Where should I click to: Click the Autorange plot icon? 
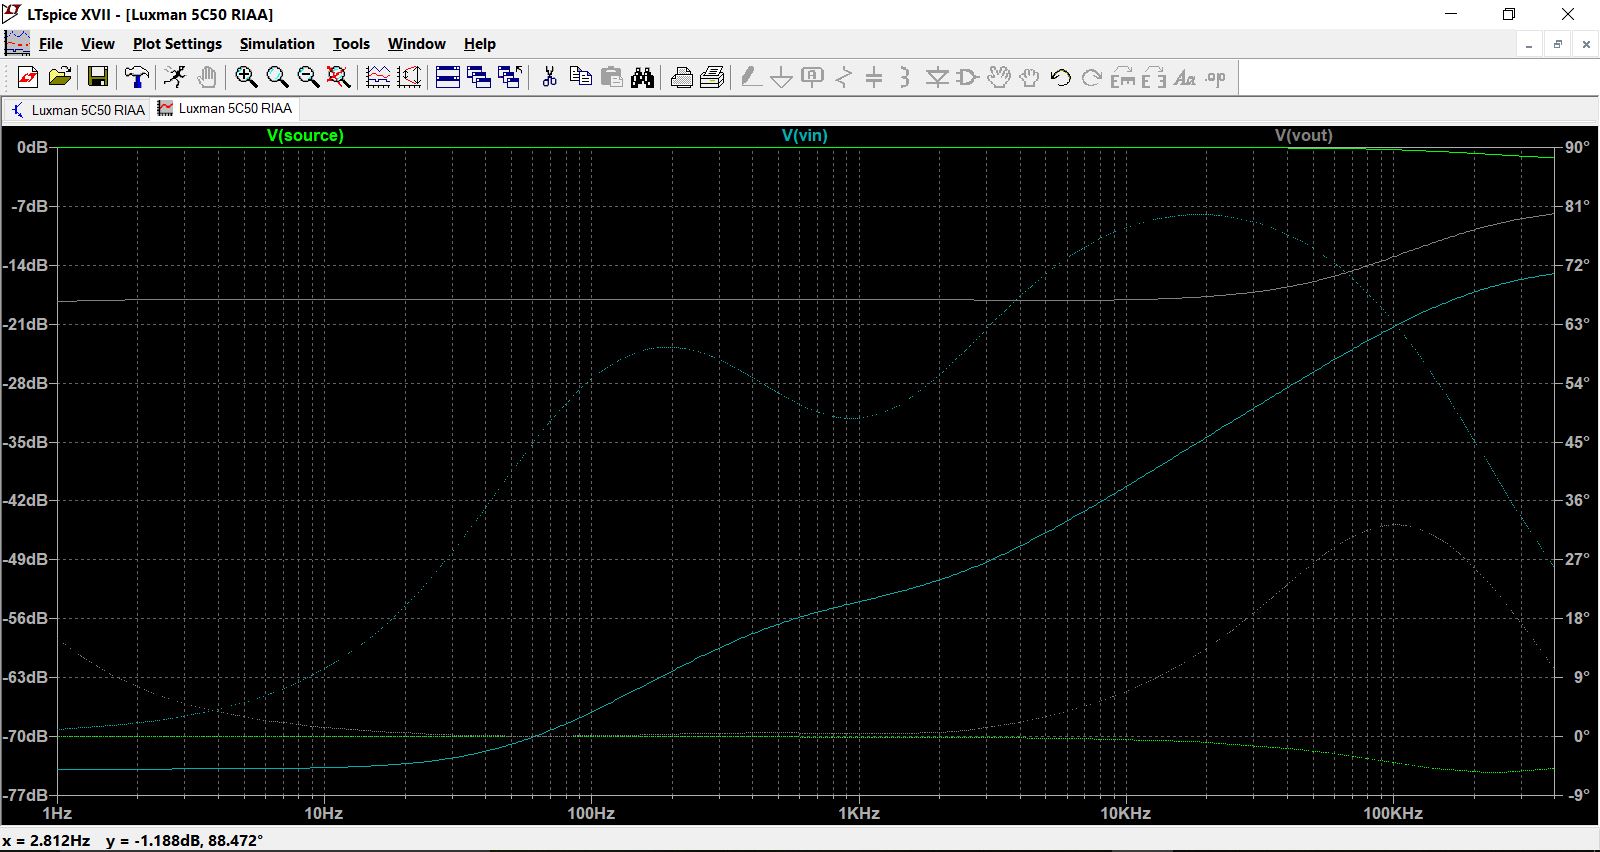[409, 77]
